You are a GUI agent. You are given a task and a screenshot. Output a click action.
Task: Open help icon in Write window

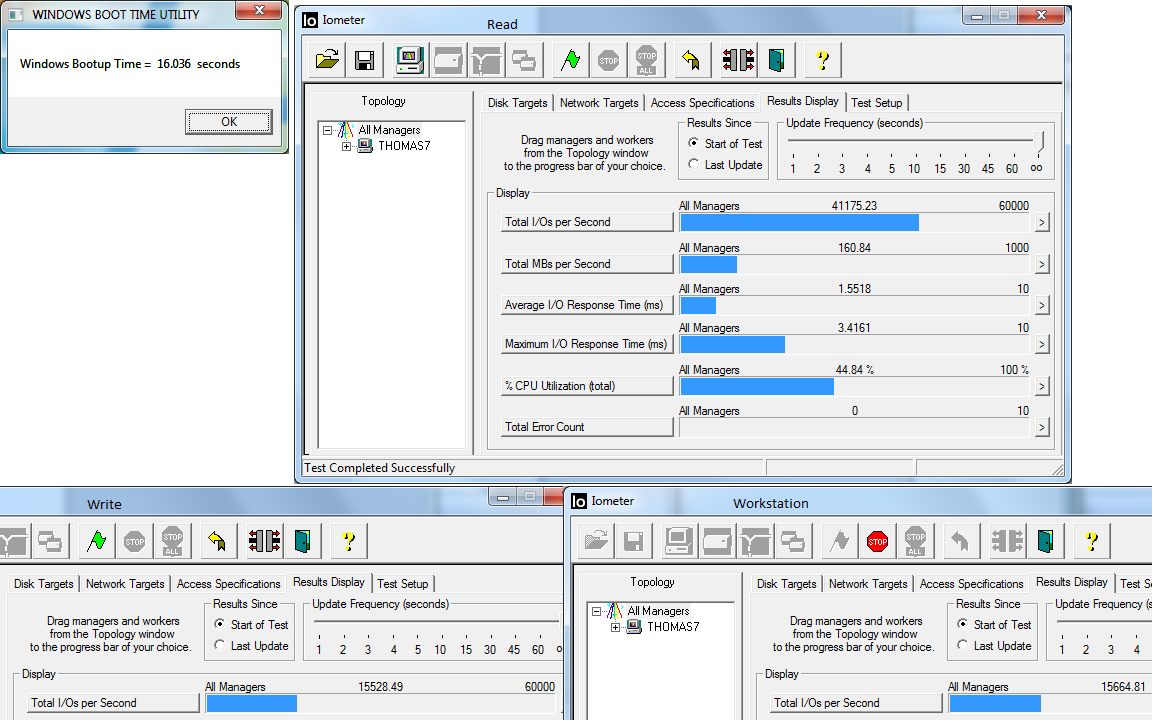point(349,541)
